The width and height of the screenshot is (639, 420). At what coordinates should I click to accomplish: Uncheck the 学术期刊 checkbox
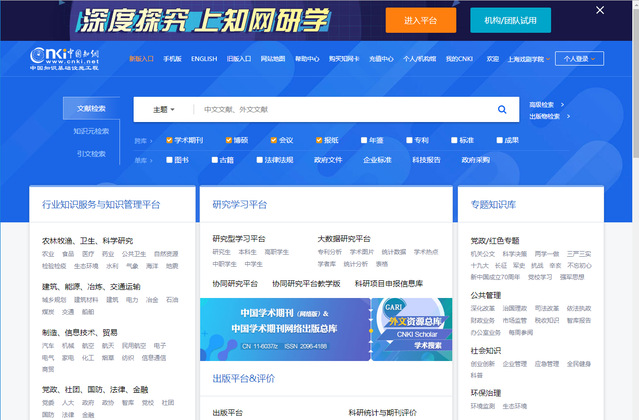pyautogui.click(x=169, y=140)
